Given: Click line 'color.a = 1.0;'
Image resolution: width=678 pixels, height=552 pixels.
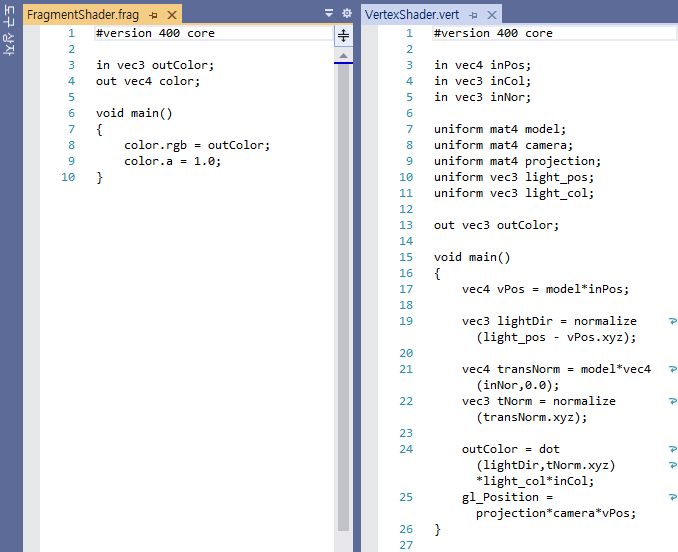Looking at the screenshot, I should tap(173, 161).
